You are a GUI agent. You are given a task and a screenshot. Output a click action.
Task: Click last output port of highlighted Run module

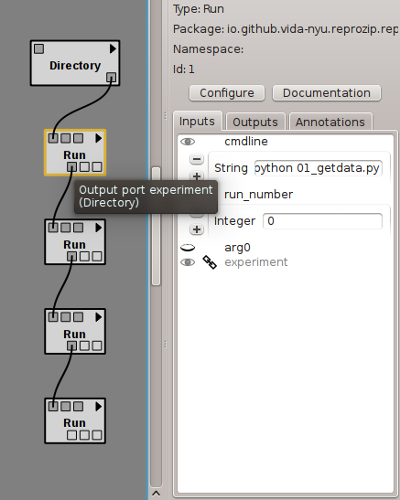point(97,167)
